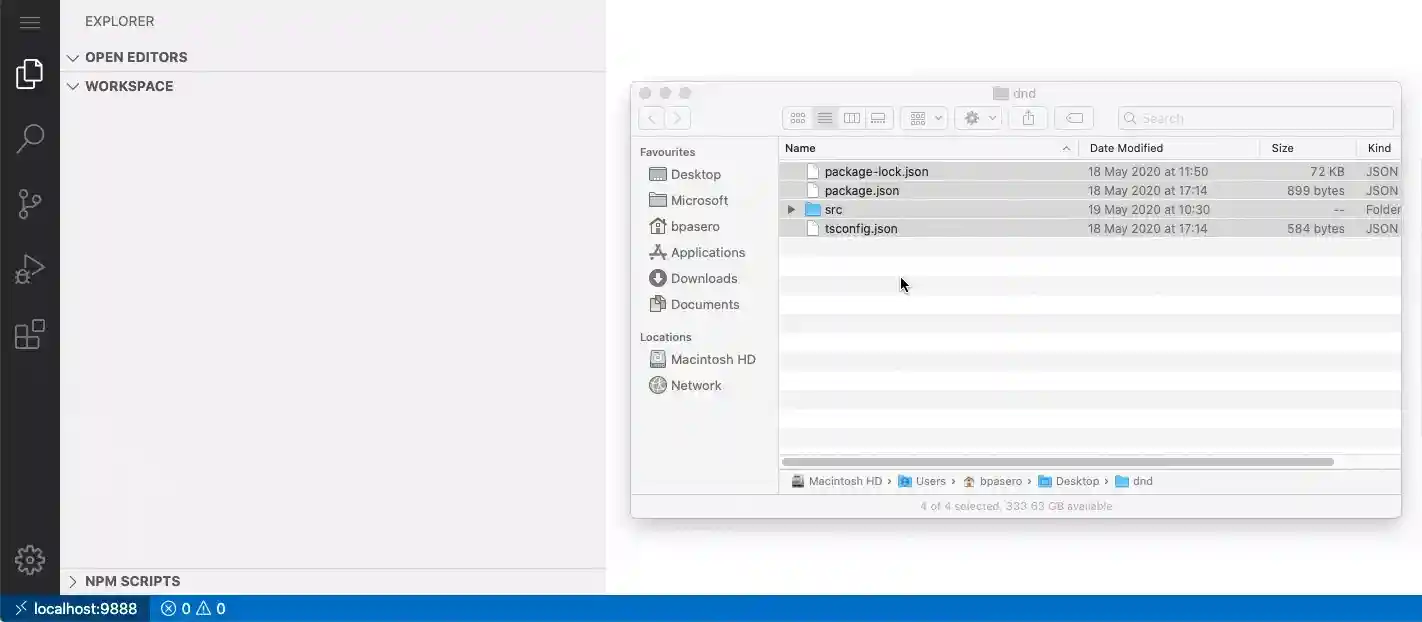Screen dimensions: 1422x622
Task: Open the grouping options dropdown in Finder
Action: (x=923, y=117)
